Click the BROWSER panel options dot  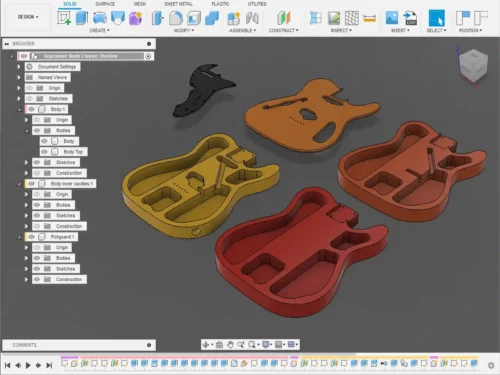pyautogui.click(x=149, y=44)
